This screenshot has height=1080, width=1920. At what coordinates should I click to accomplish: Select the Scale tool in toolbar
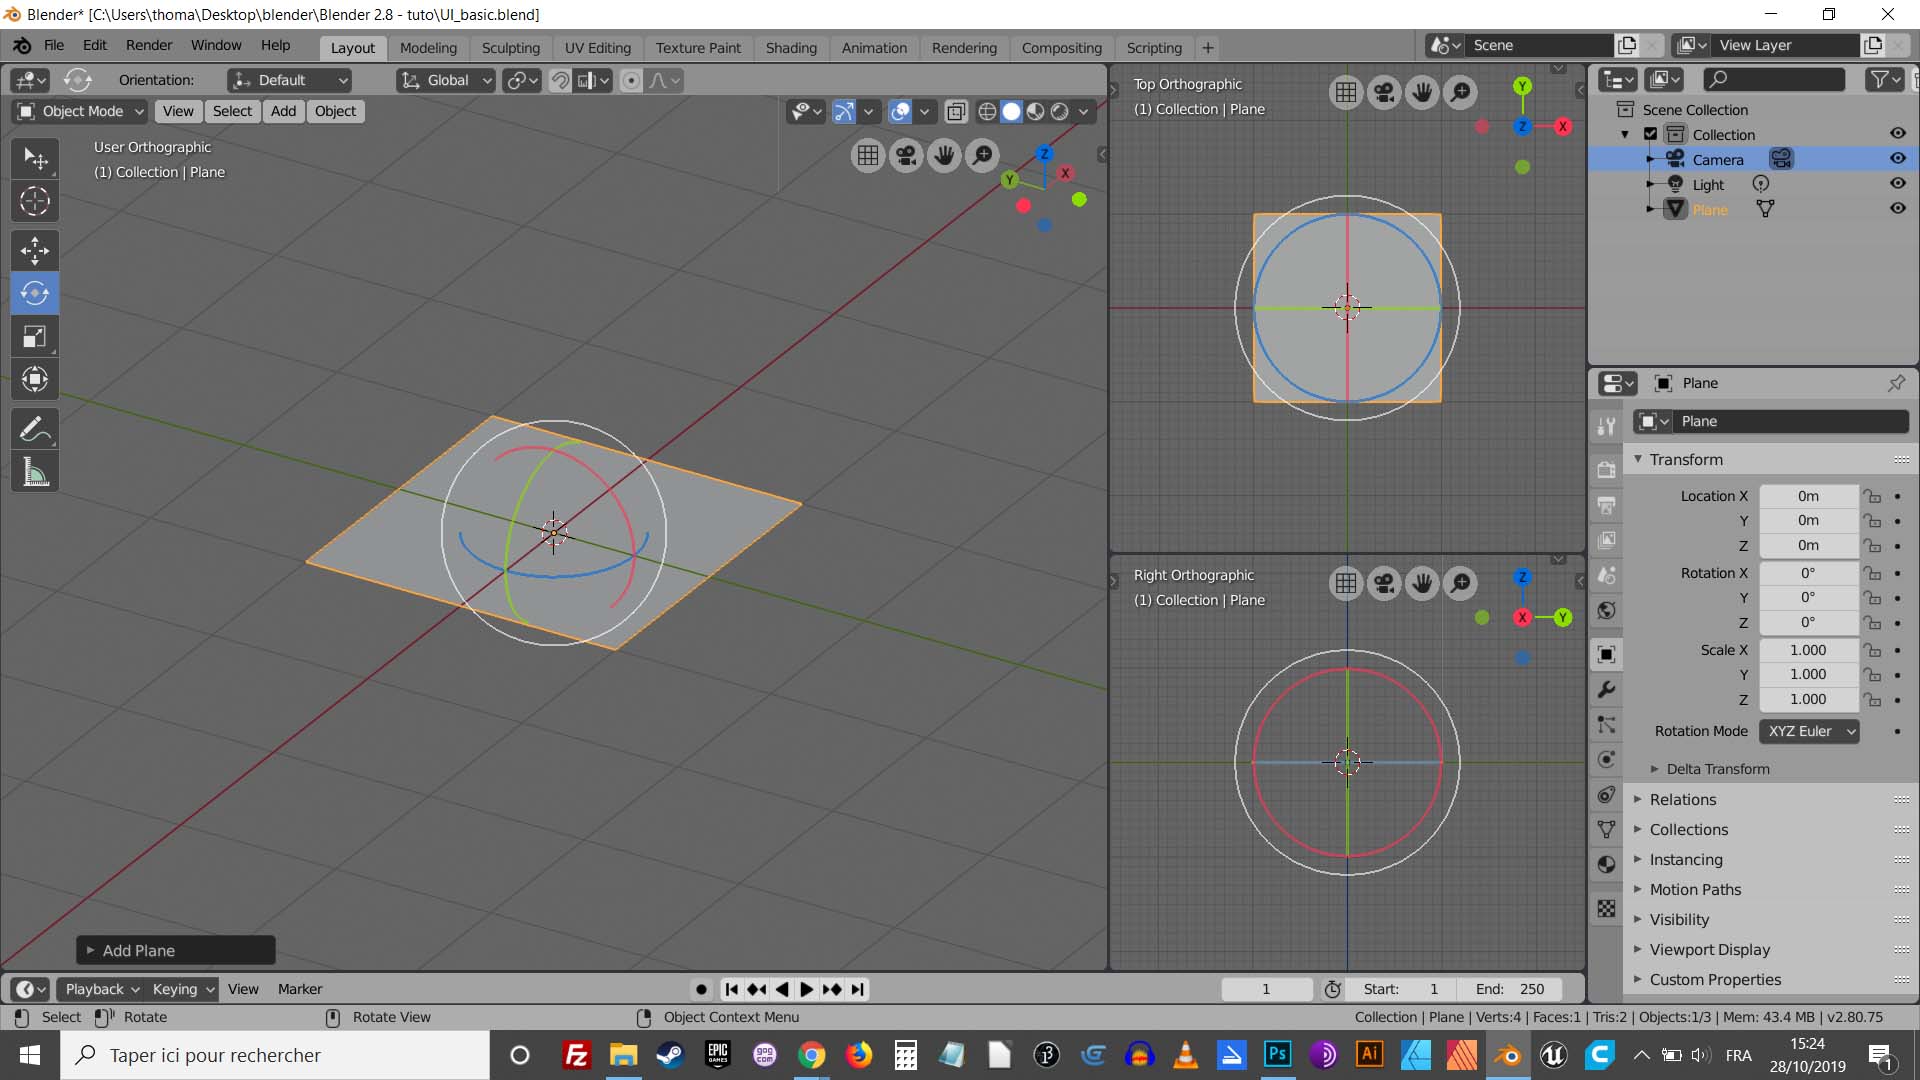(35, 337)
